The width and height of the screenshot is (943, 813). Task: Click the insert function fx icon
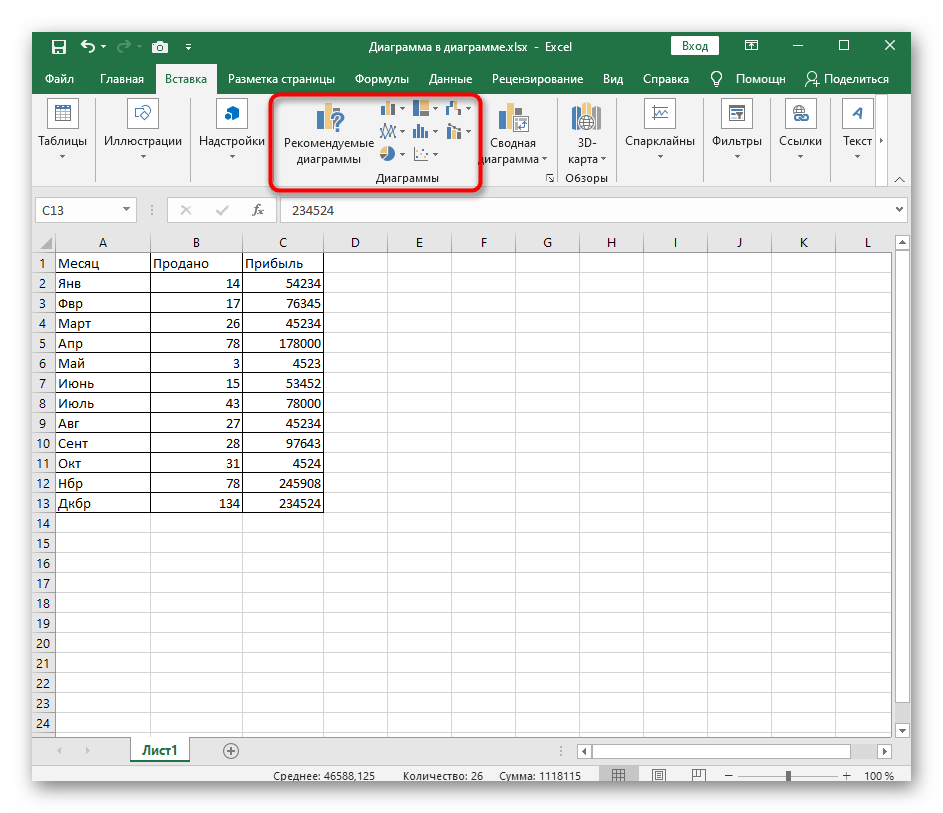pyautogui.click(x=257, y=210)
